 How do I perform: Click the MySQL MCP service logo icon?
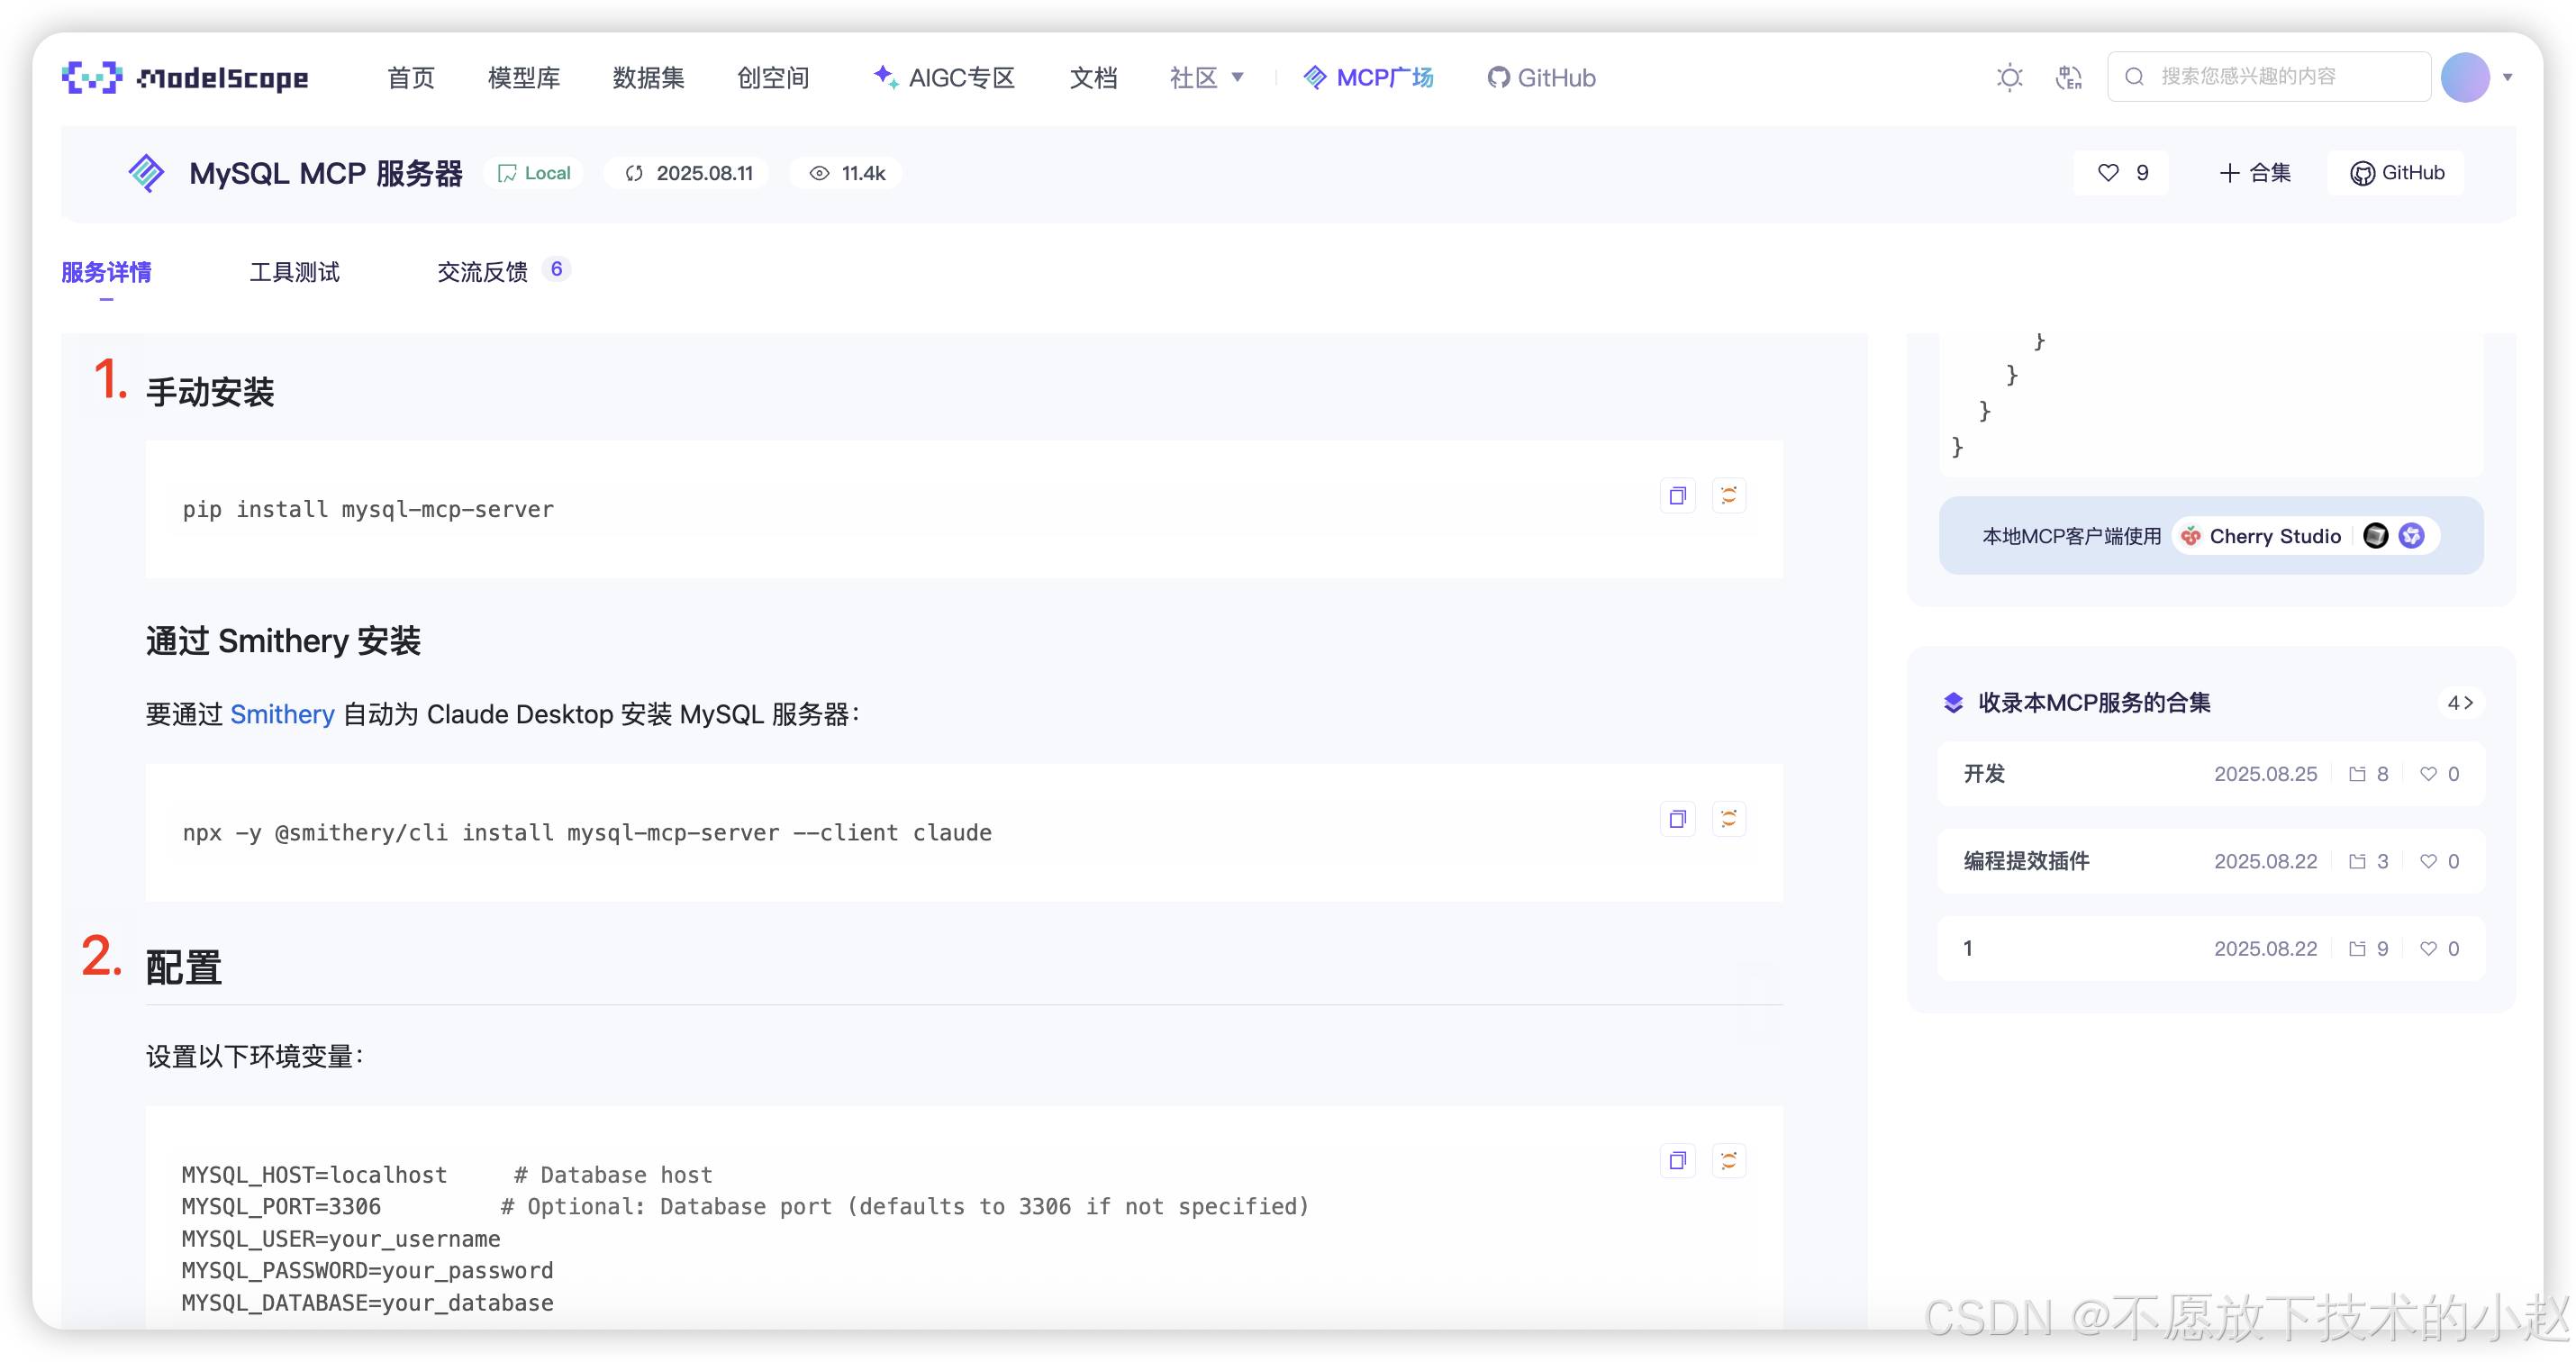point(146,173)
